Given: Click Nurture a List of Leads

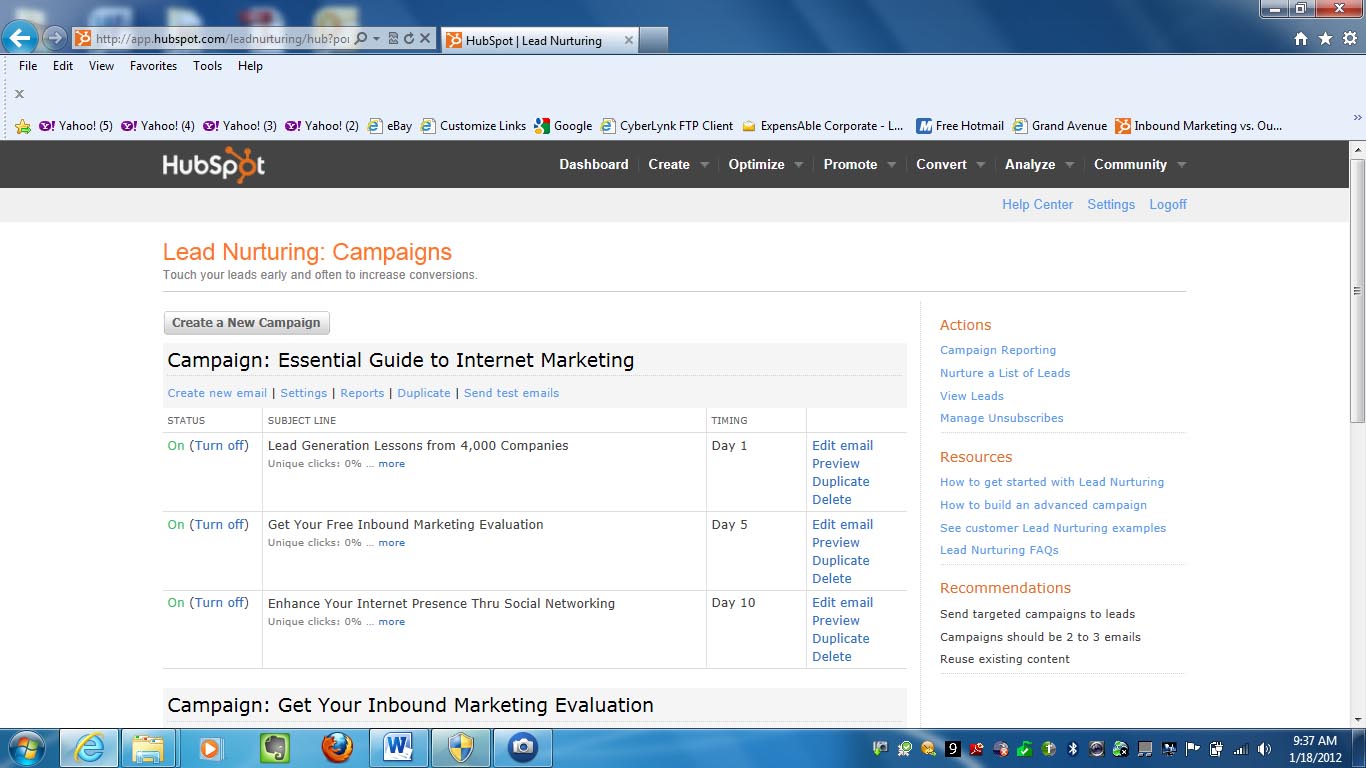Looking at the screenshot, I should tap(1005, 373).
